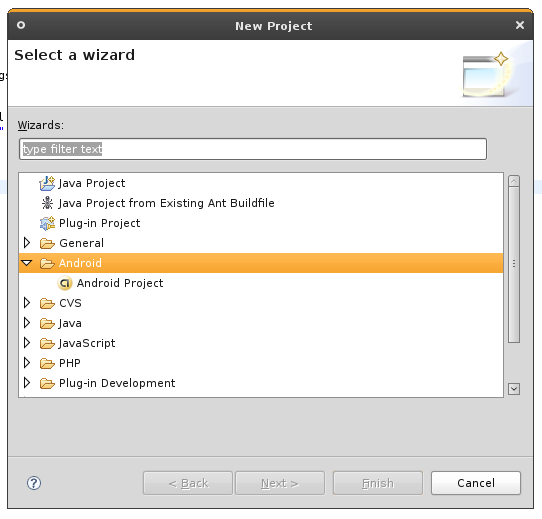Expand the JavaScript category
Image resolution: width=542 pixels, height=519 pixels.
[x=27, y=343]
